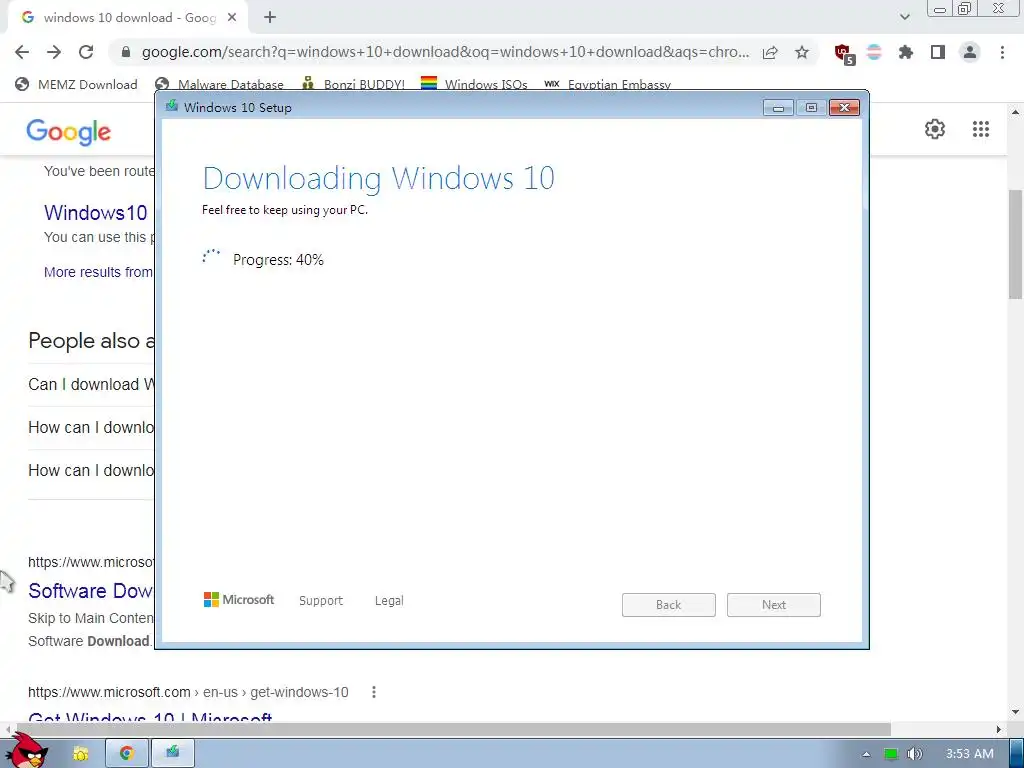Open Malware Database bookmark

pos(219,84)
